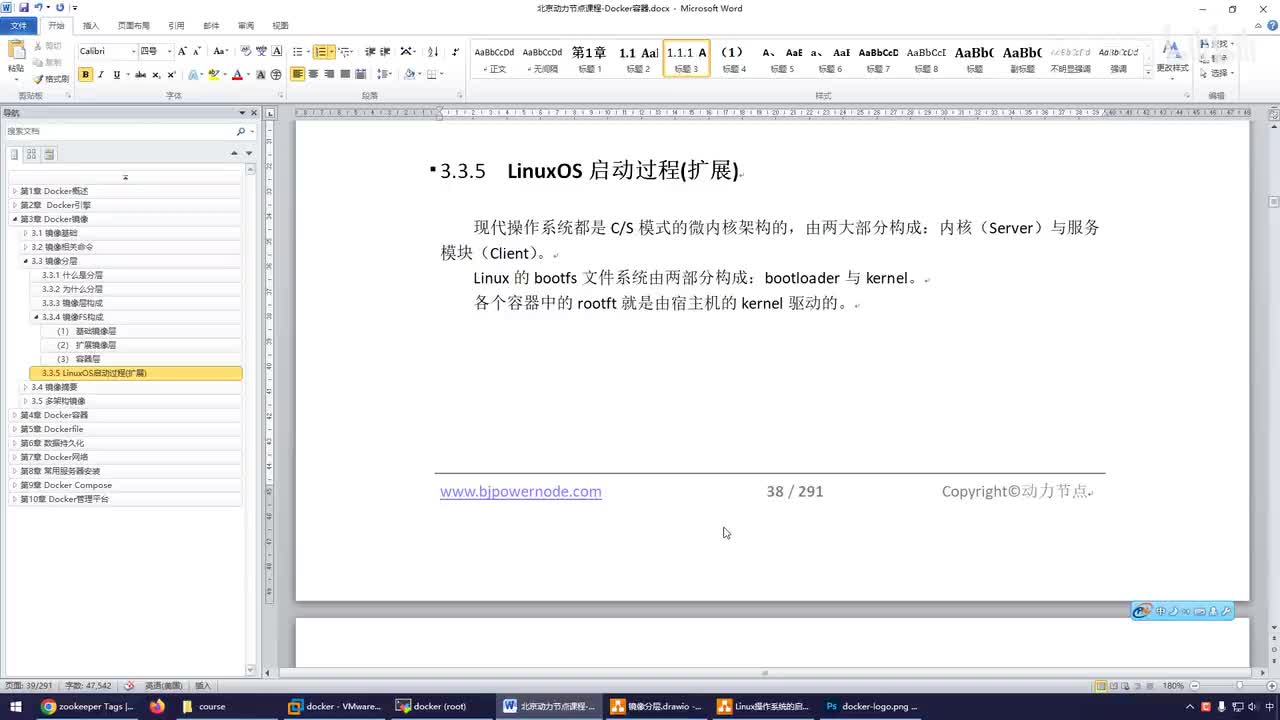Center the paragraph text

(x=314, y=75)
